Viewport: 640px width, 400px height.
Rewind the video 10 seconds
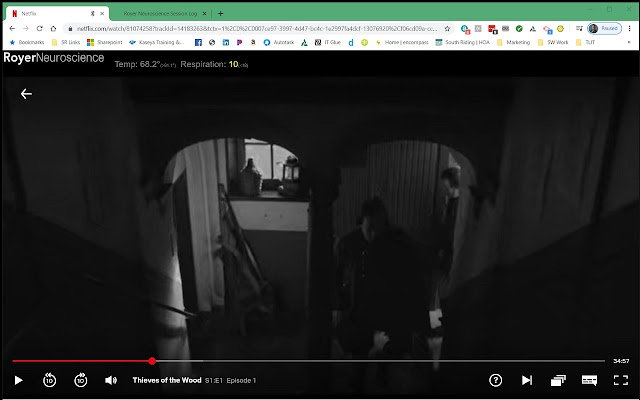(49, 380)
